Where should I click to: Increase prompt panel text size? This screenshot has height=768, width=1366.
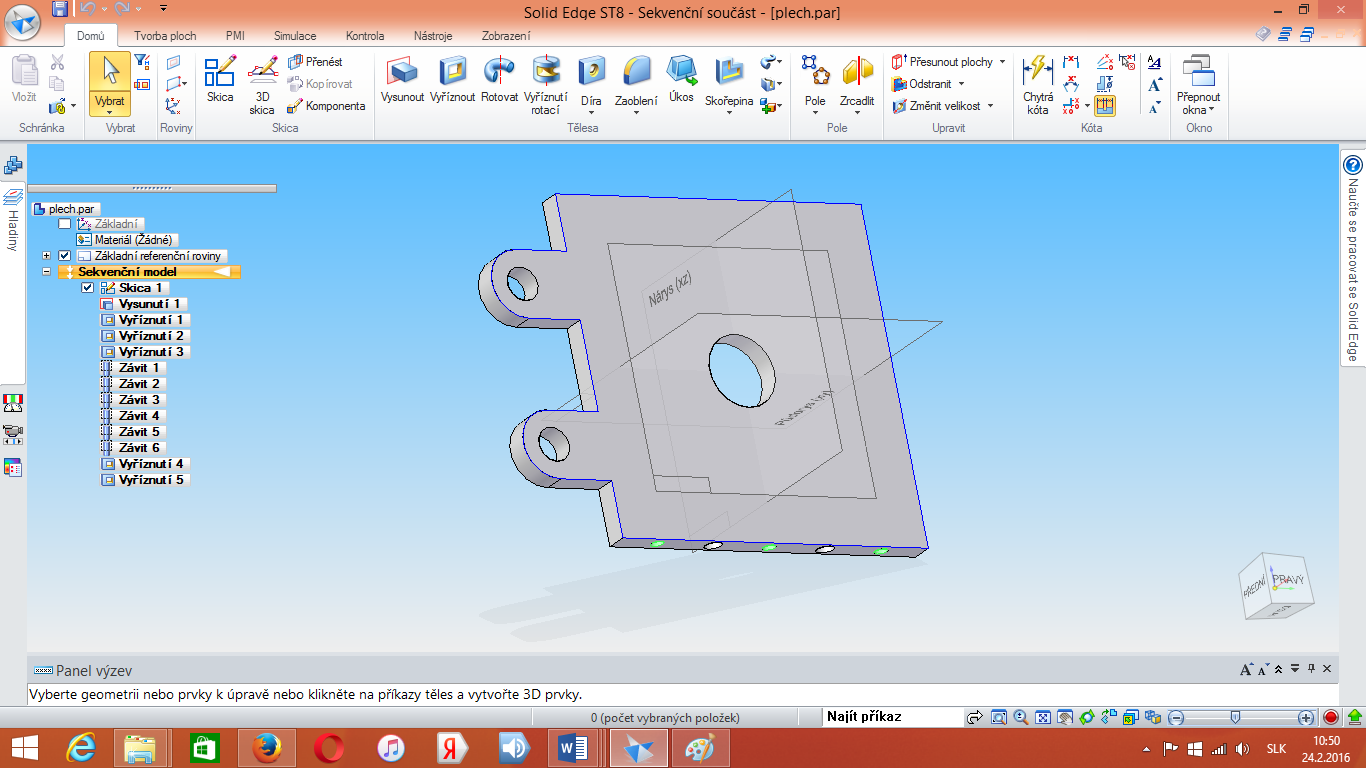click(x=1245, y=670)
